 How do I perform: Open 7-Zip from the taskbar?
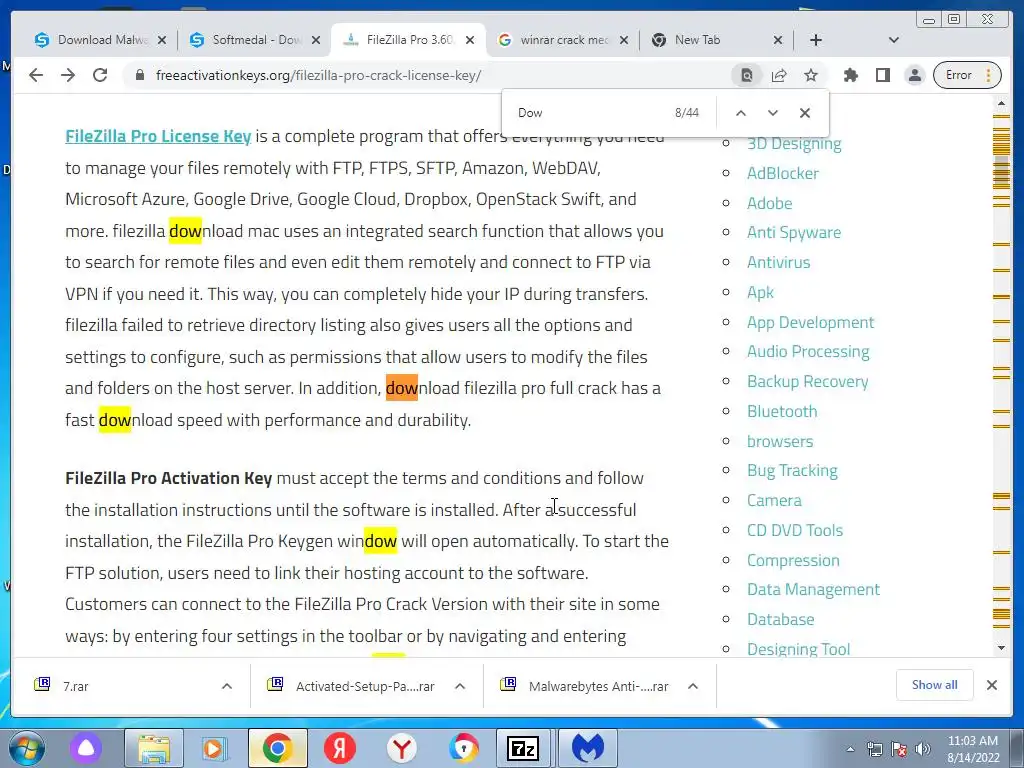(x=524, y=748)
